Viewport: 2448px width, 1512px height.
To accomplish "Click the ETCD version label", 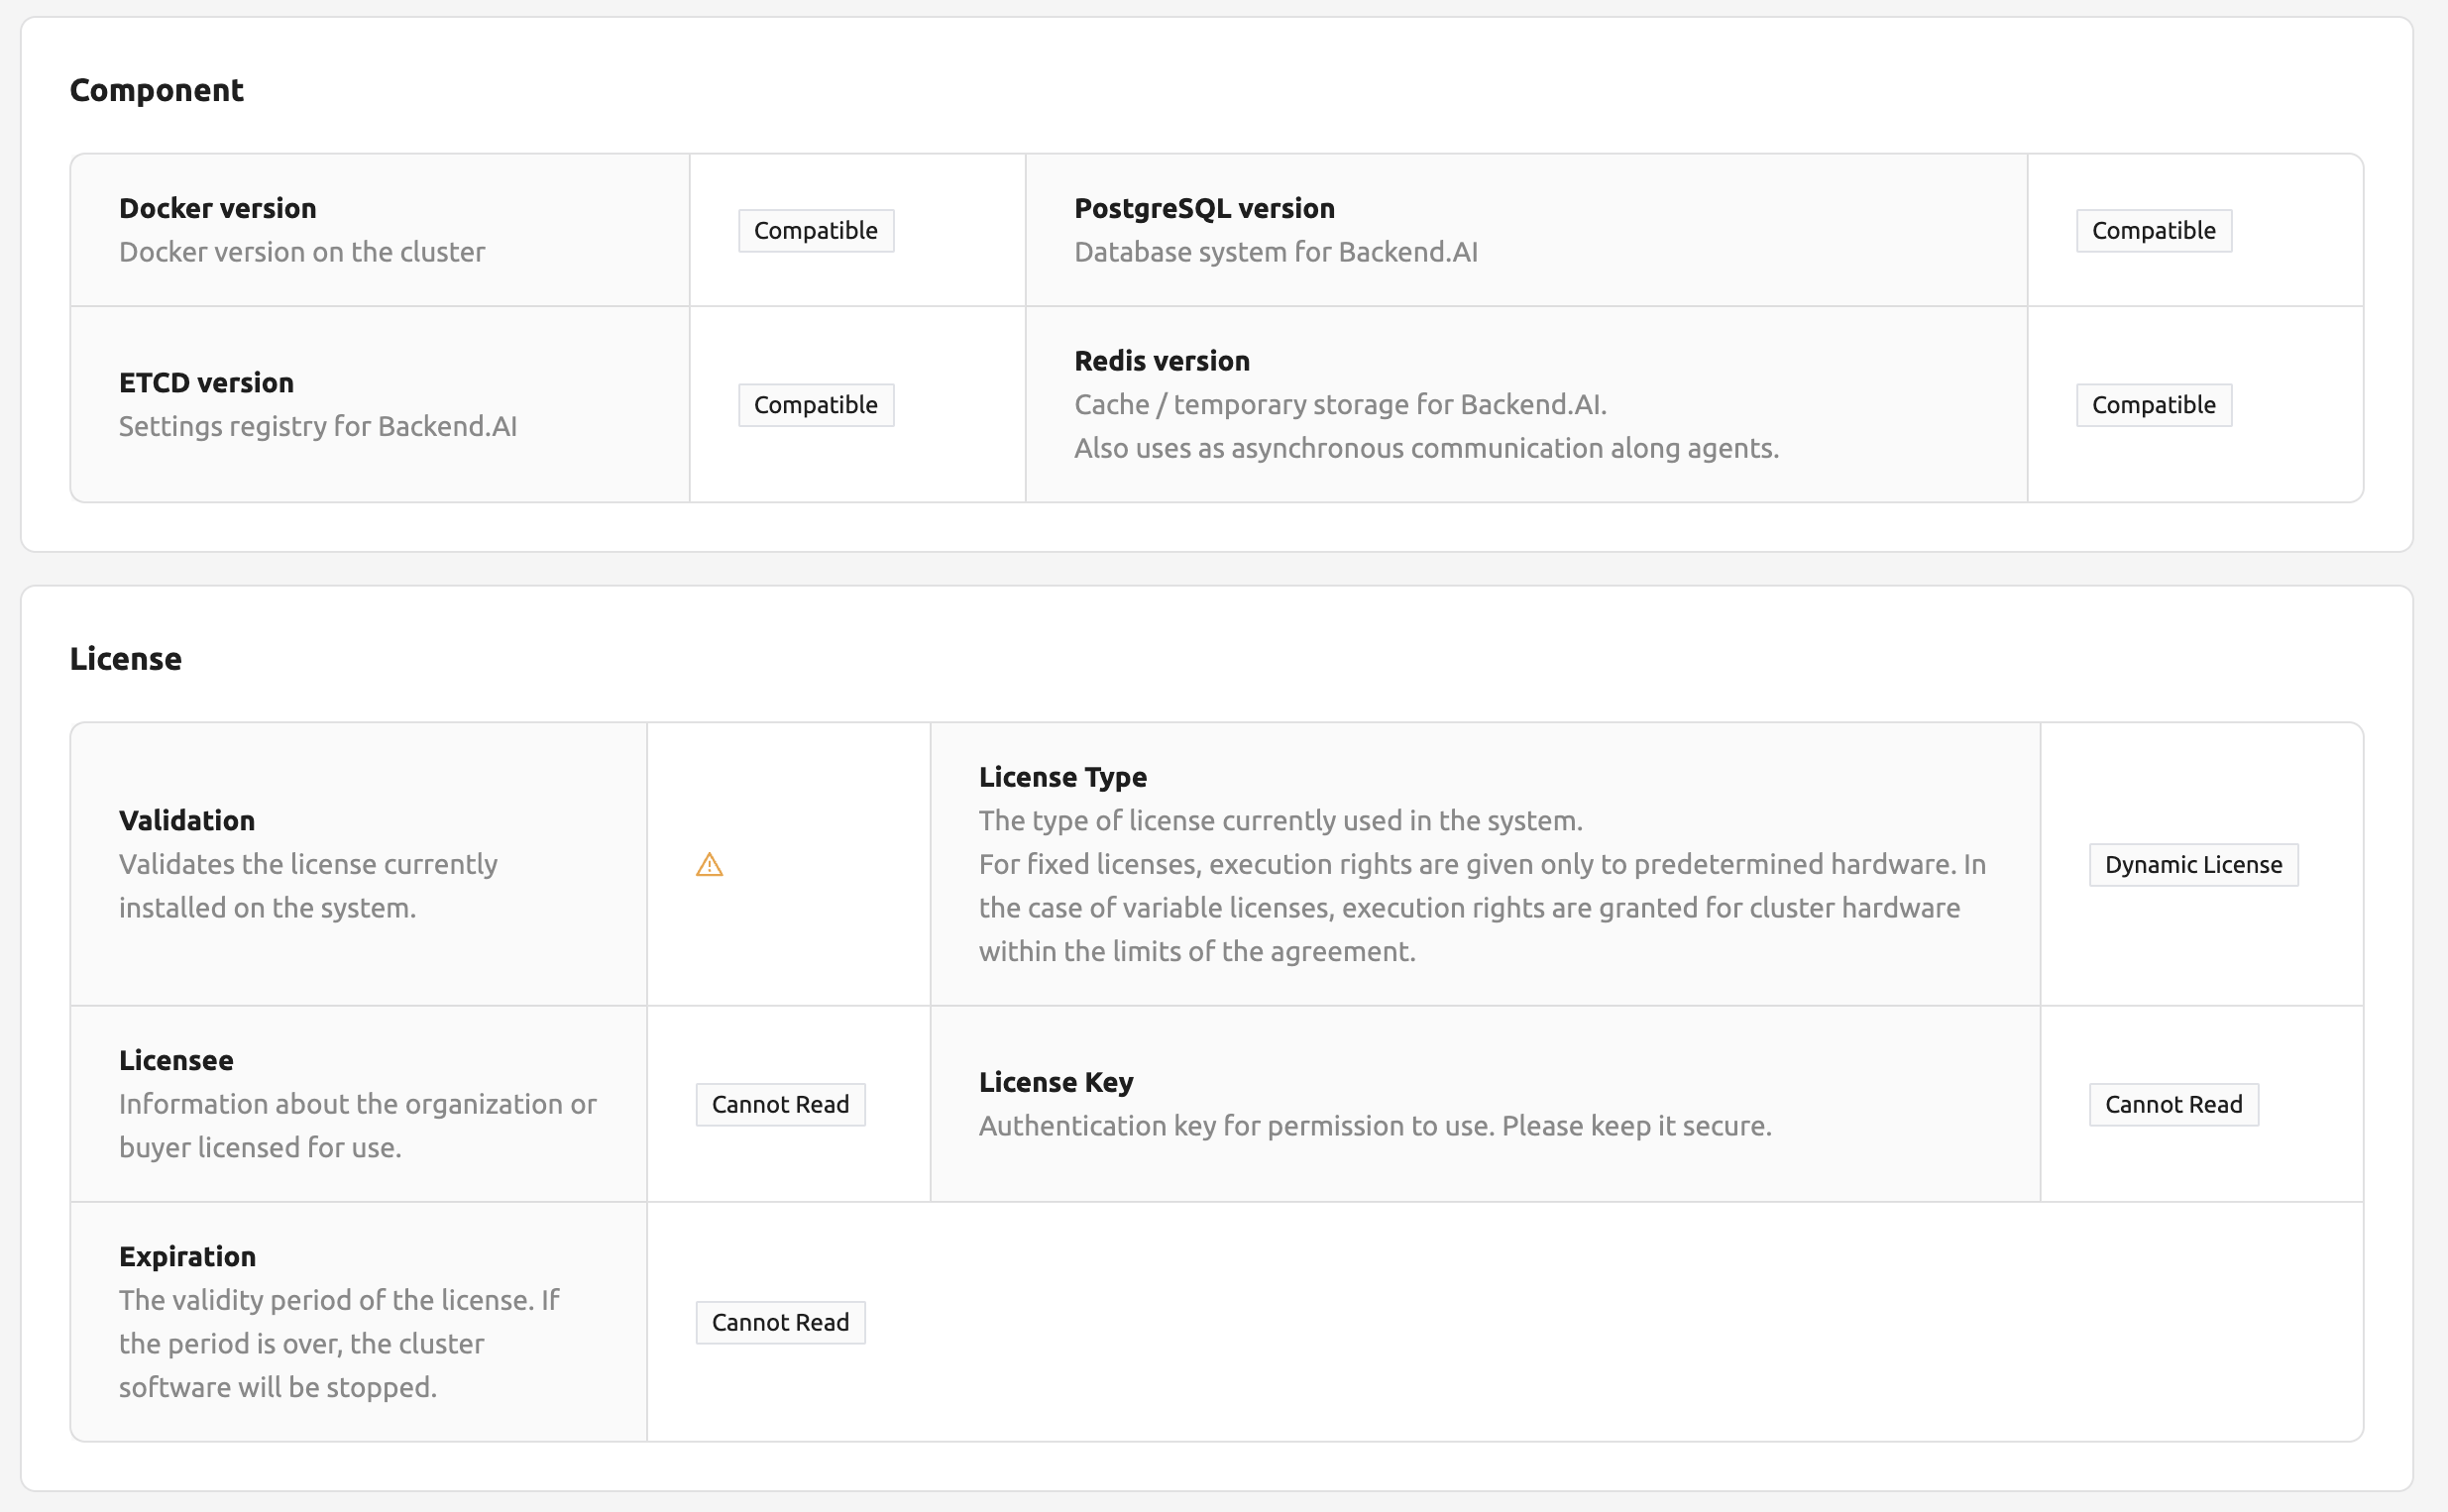I will tap(206, 382).
